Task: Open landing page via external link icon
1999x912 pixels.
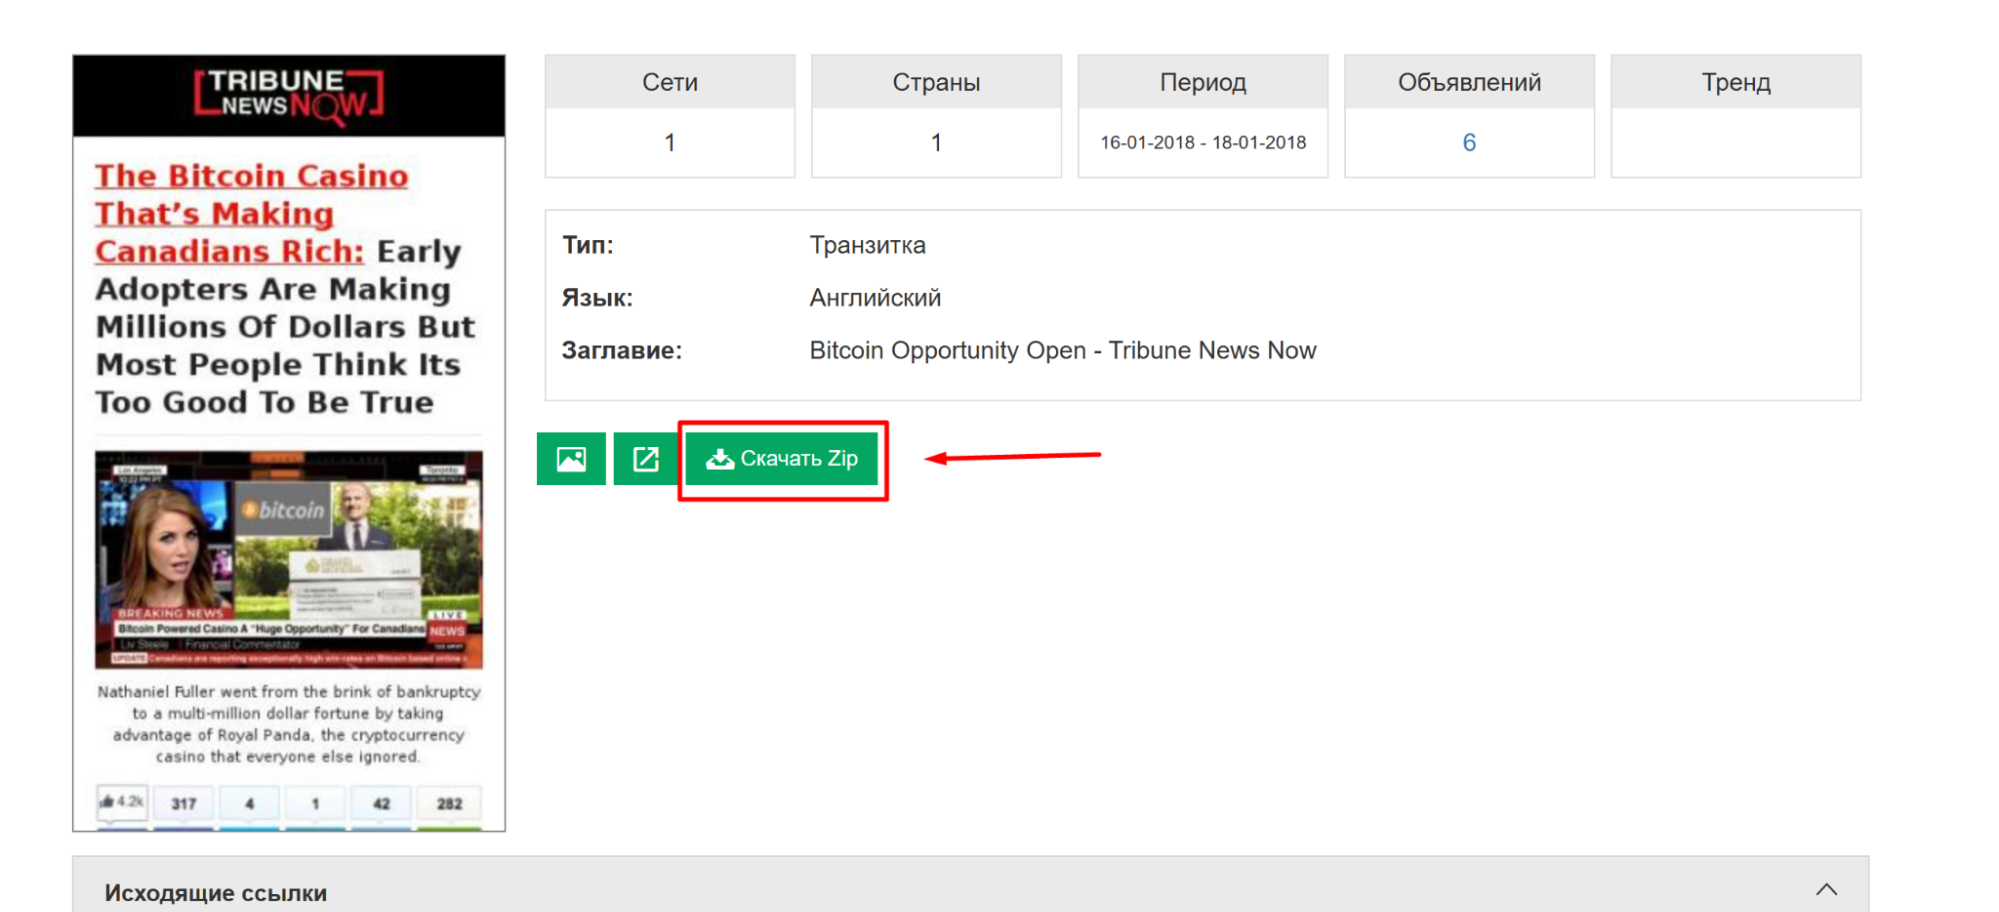Action: (646, 459)
